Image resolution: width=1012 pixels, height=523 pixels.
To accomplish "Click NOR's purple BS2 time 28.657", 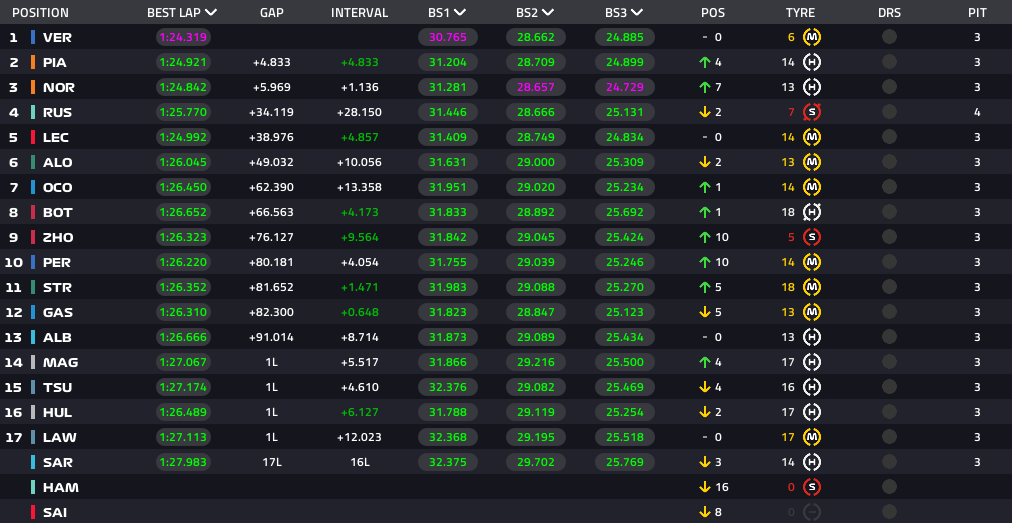I will 536,87.
